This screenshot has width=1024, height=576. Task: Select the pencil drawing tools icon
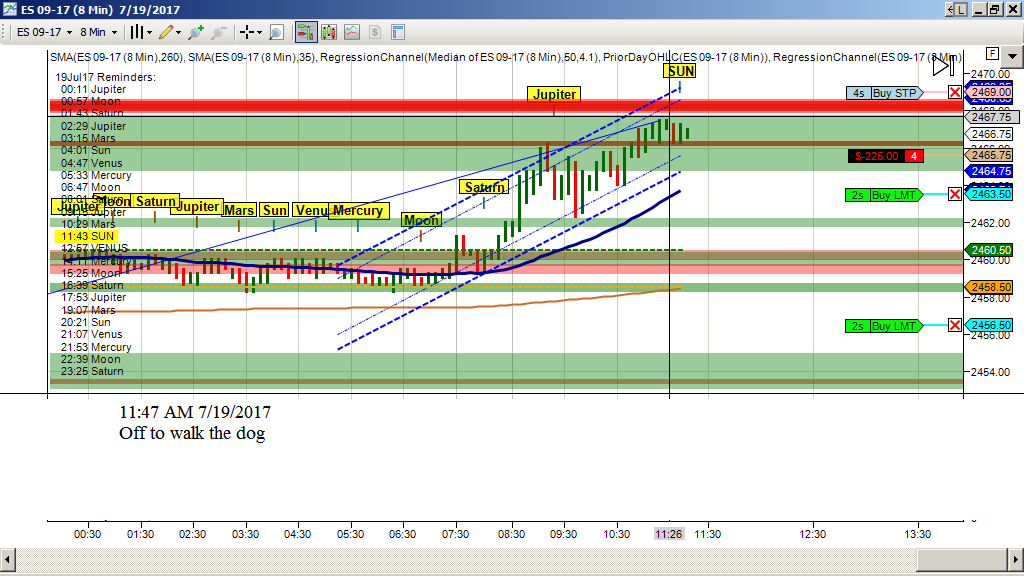tap(166, 32)
